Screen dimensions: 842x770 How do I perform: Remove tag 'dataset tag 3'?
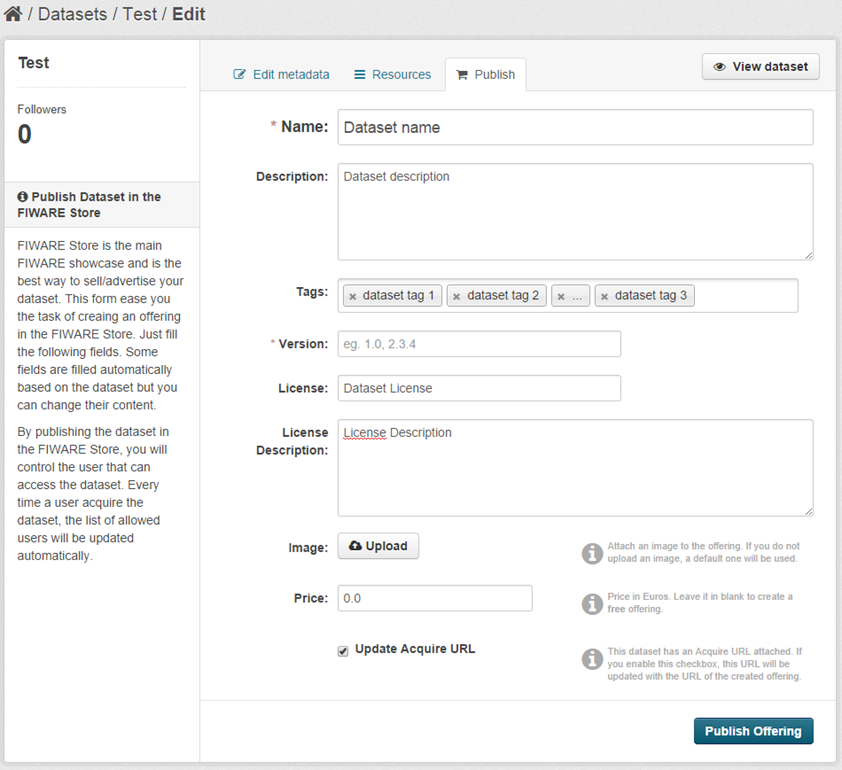point(605,296)
